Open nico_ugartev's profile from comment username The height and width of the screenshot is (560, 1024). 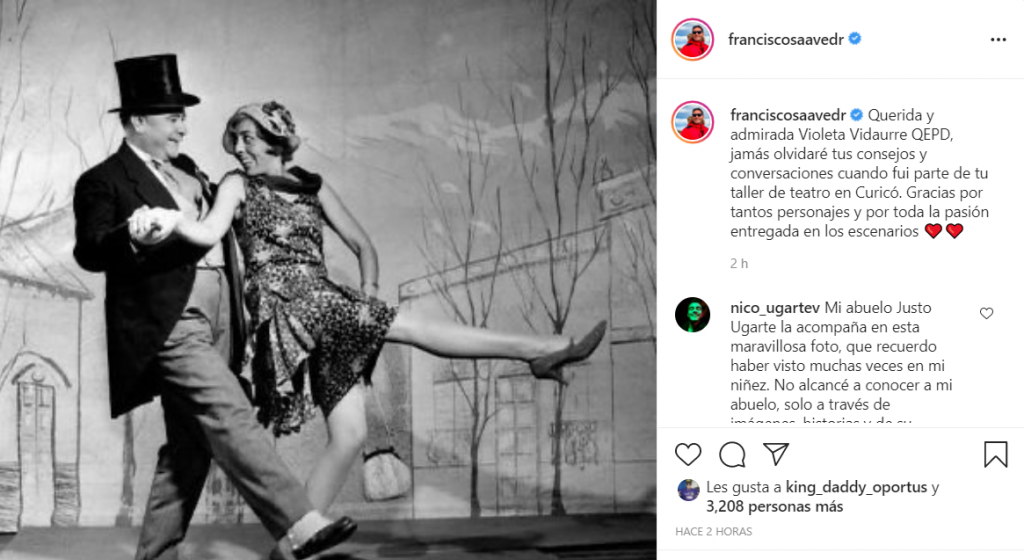(x=775, y=307)
